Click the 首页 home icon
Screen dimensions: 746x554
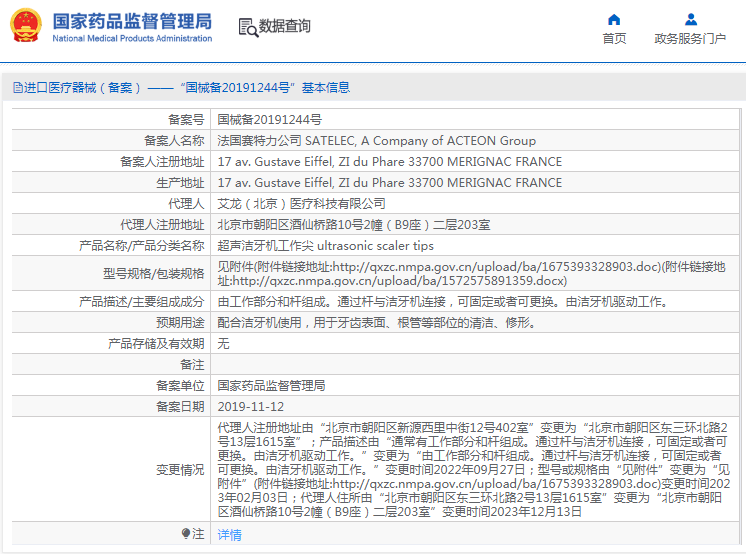[x=614, y=20]
